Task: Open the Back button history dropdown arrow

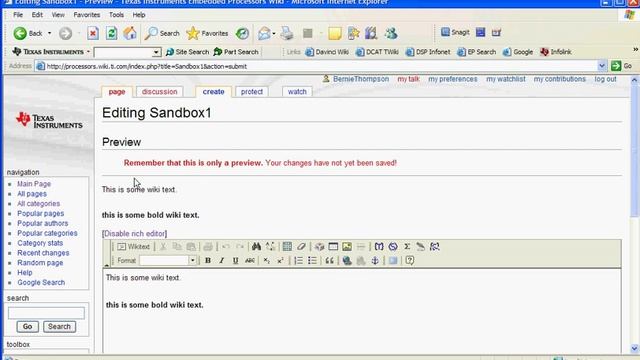Action: pyautogui.click(x=49, y=33)
